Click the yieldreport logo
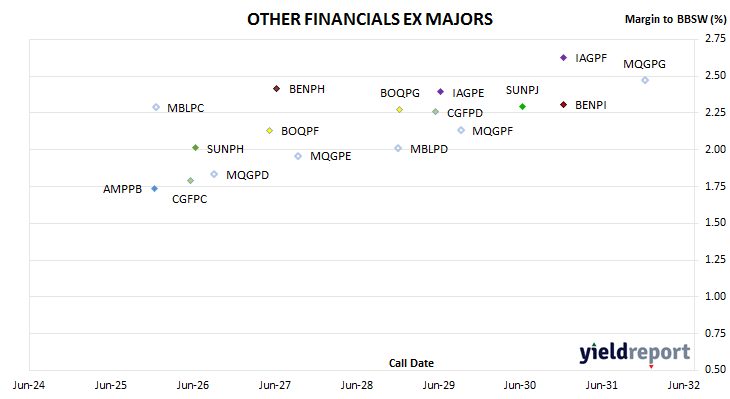 tap(635, 353)
